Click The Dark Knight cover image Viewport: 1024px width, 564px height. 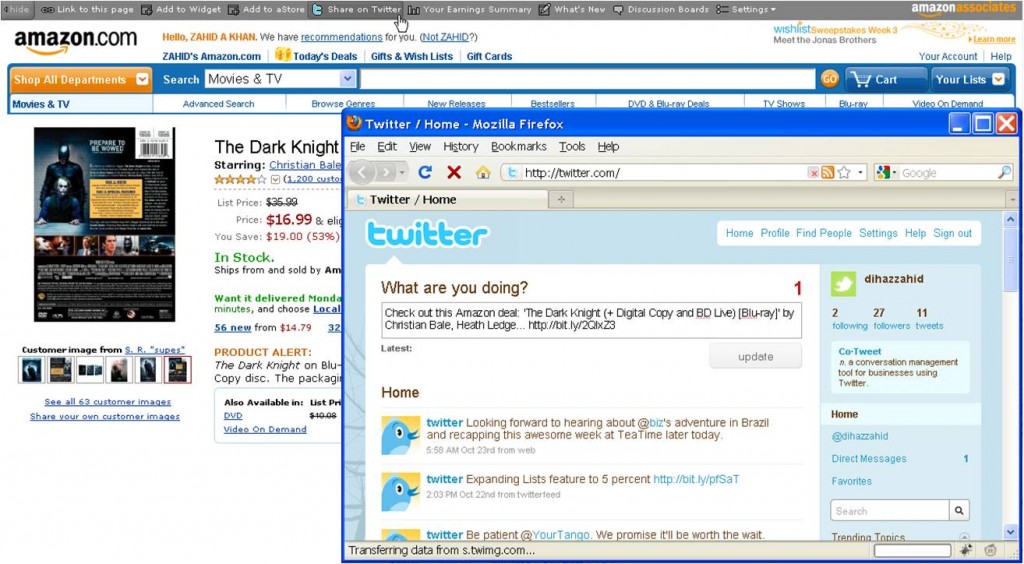click(104, 224)
